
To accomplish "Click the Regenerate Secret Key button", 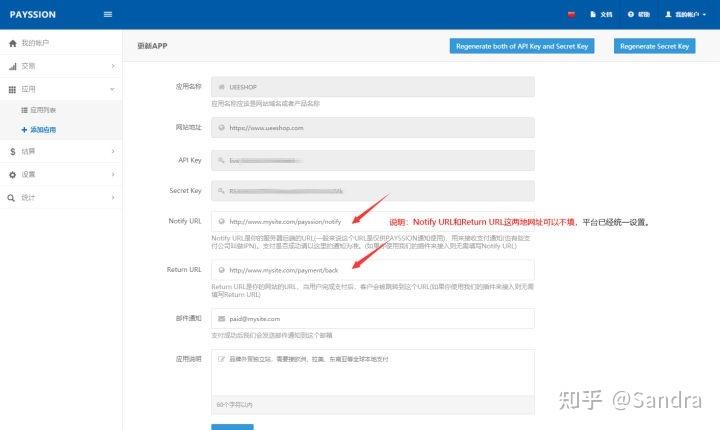I will coord(654,46).
